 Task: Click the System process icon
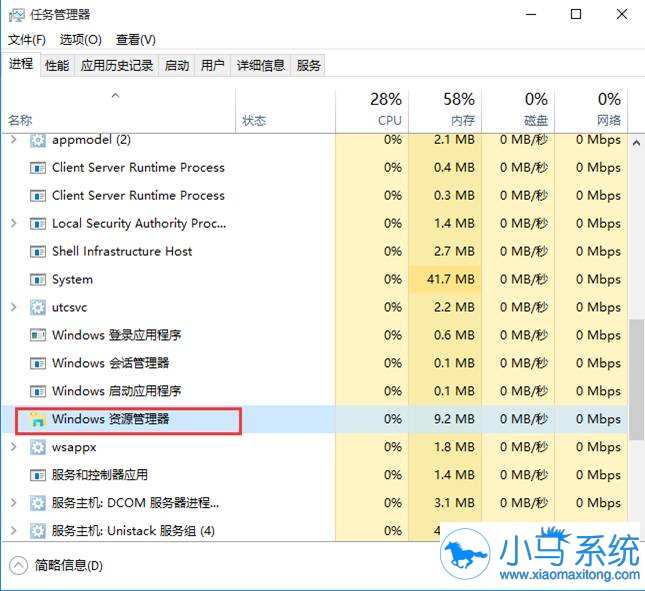point(37,280)
